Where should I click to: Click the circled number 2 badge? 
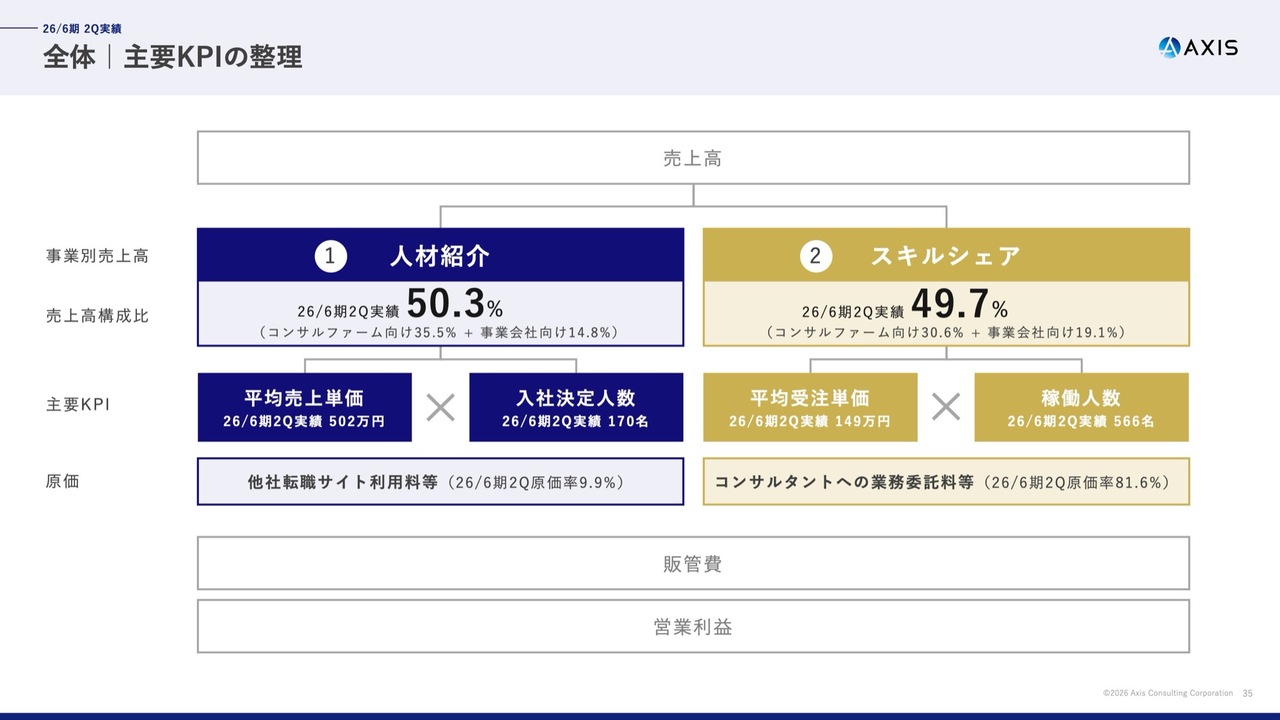[815, 257]
